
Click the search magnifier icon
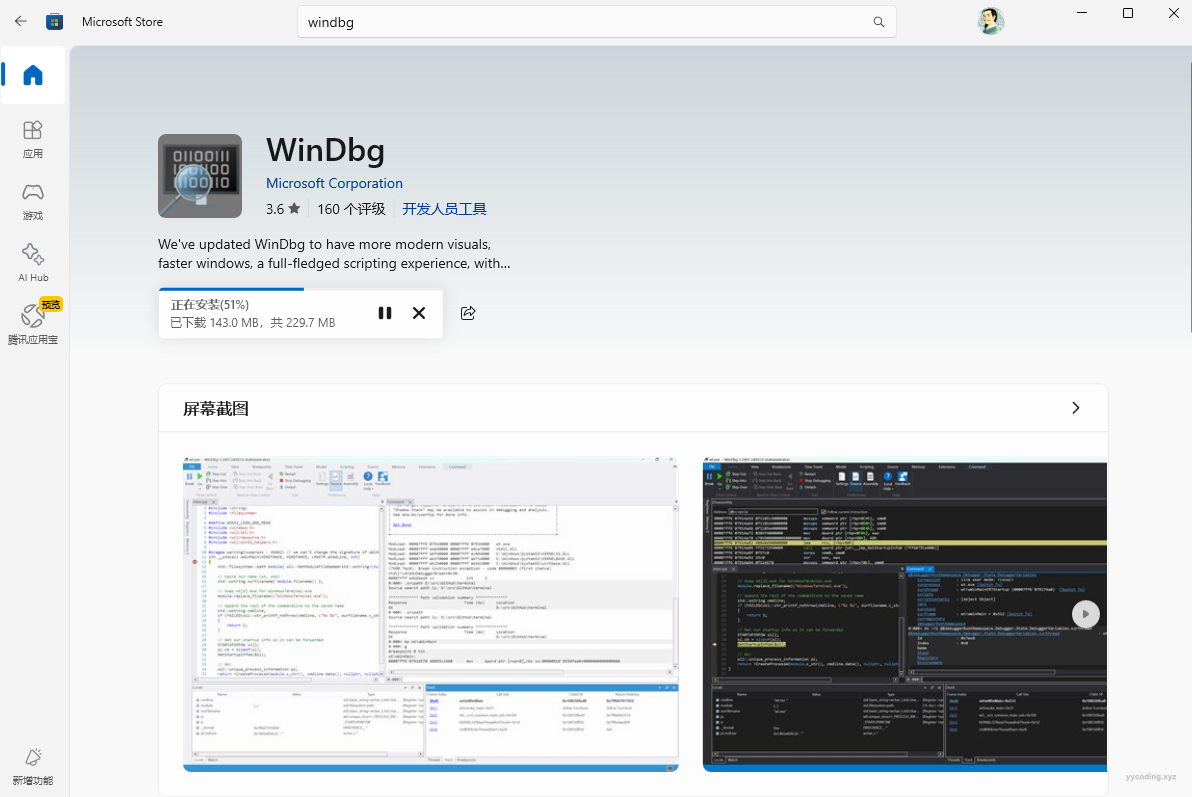pyautogui.click(x=878, y=22)
